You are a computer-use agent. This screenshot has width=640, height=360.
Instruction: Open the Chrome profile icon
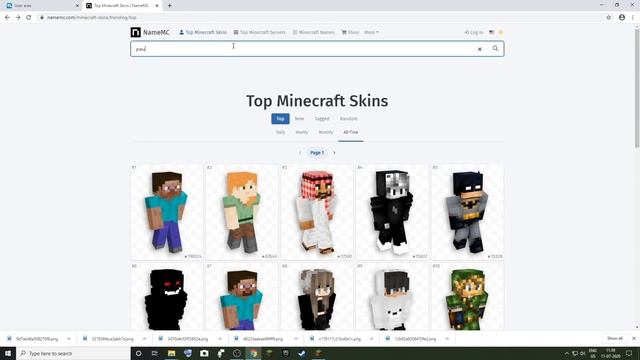pos(622,18)
